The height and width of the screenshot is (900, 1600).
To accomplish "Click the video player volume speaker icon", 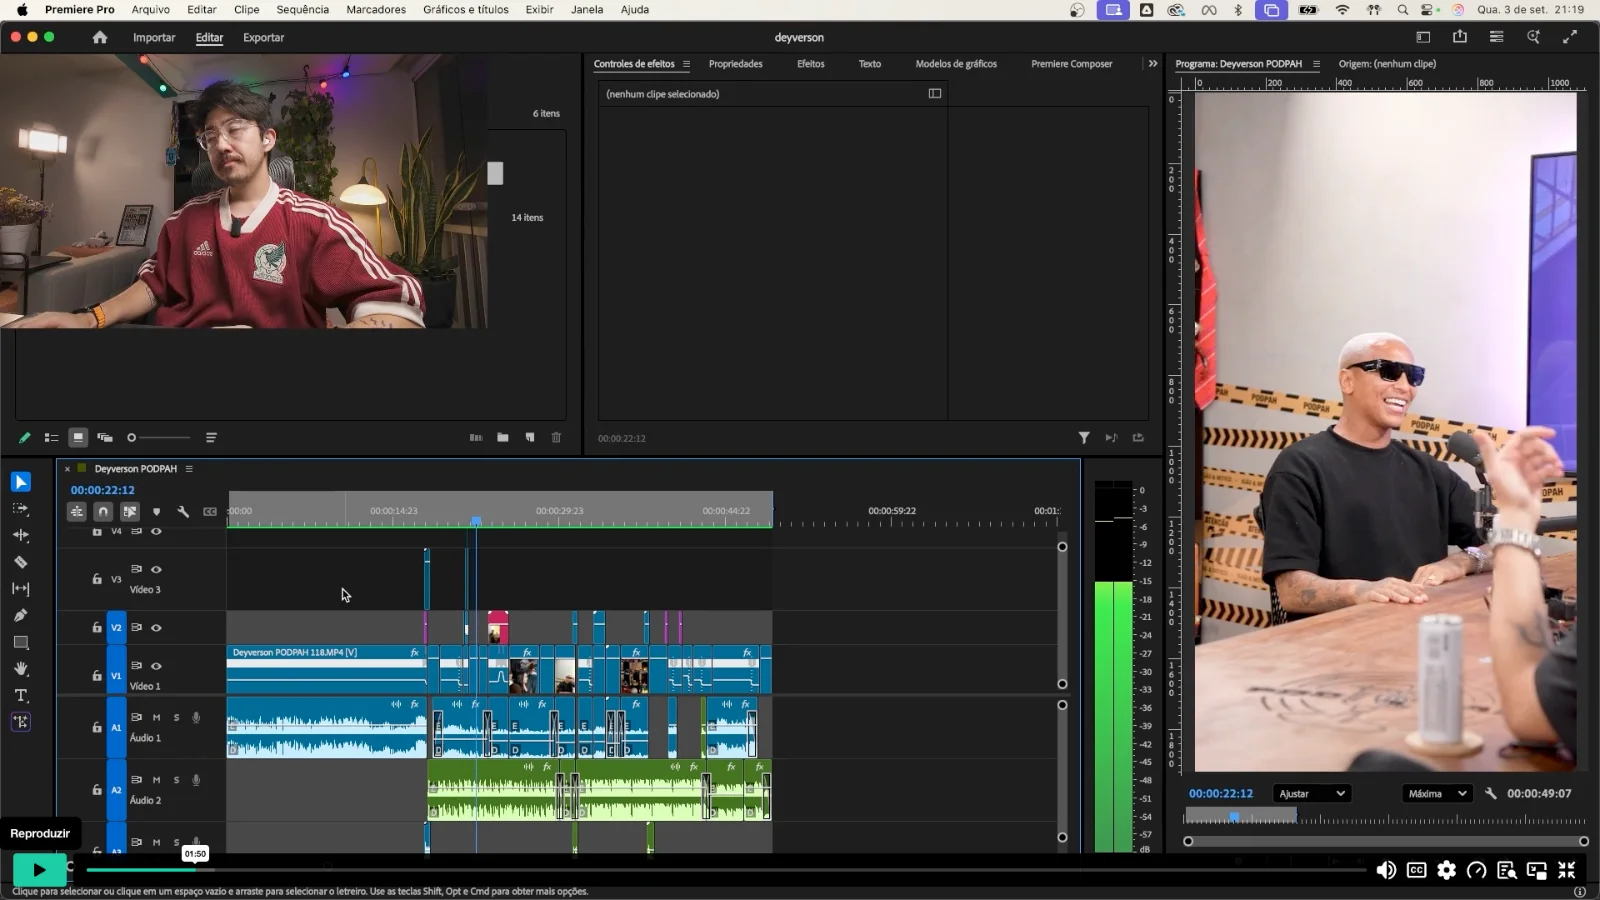I will pyautogui.click(x=1386, y=870).
